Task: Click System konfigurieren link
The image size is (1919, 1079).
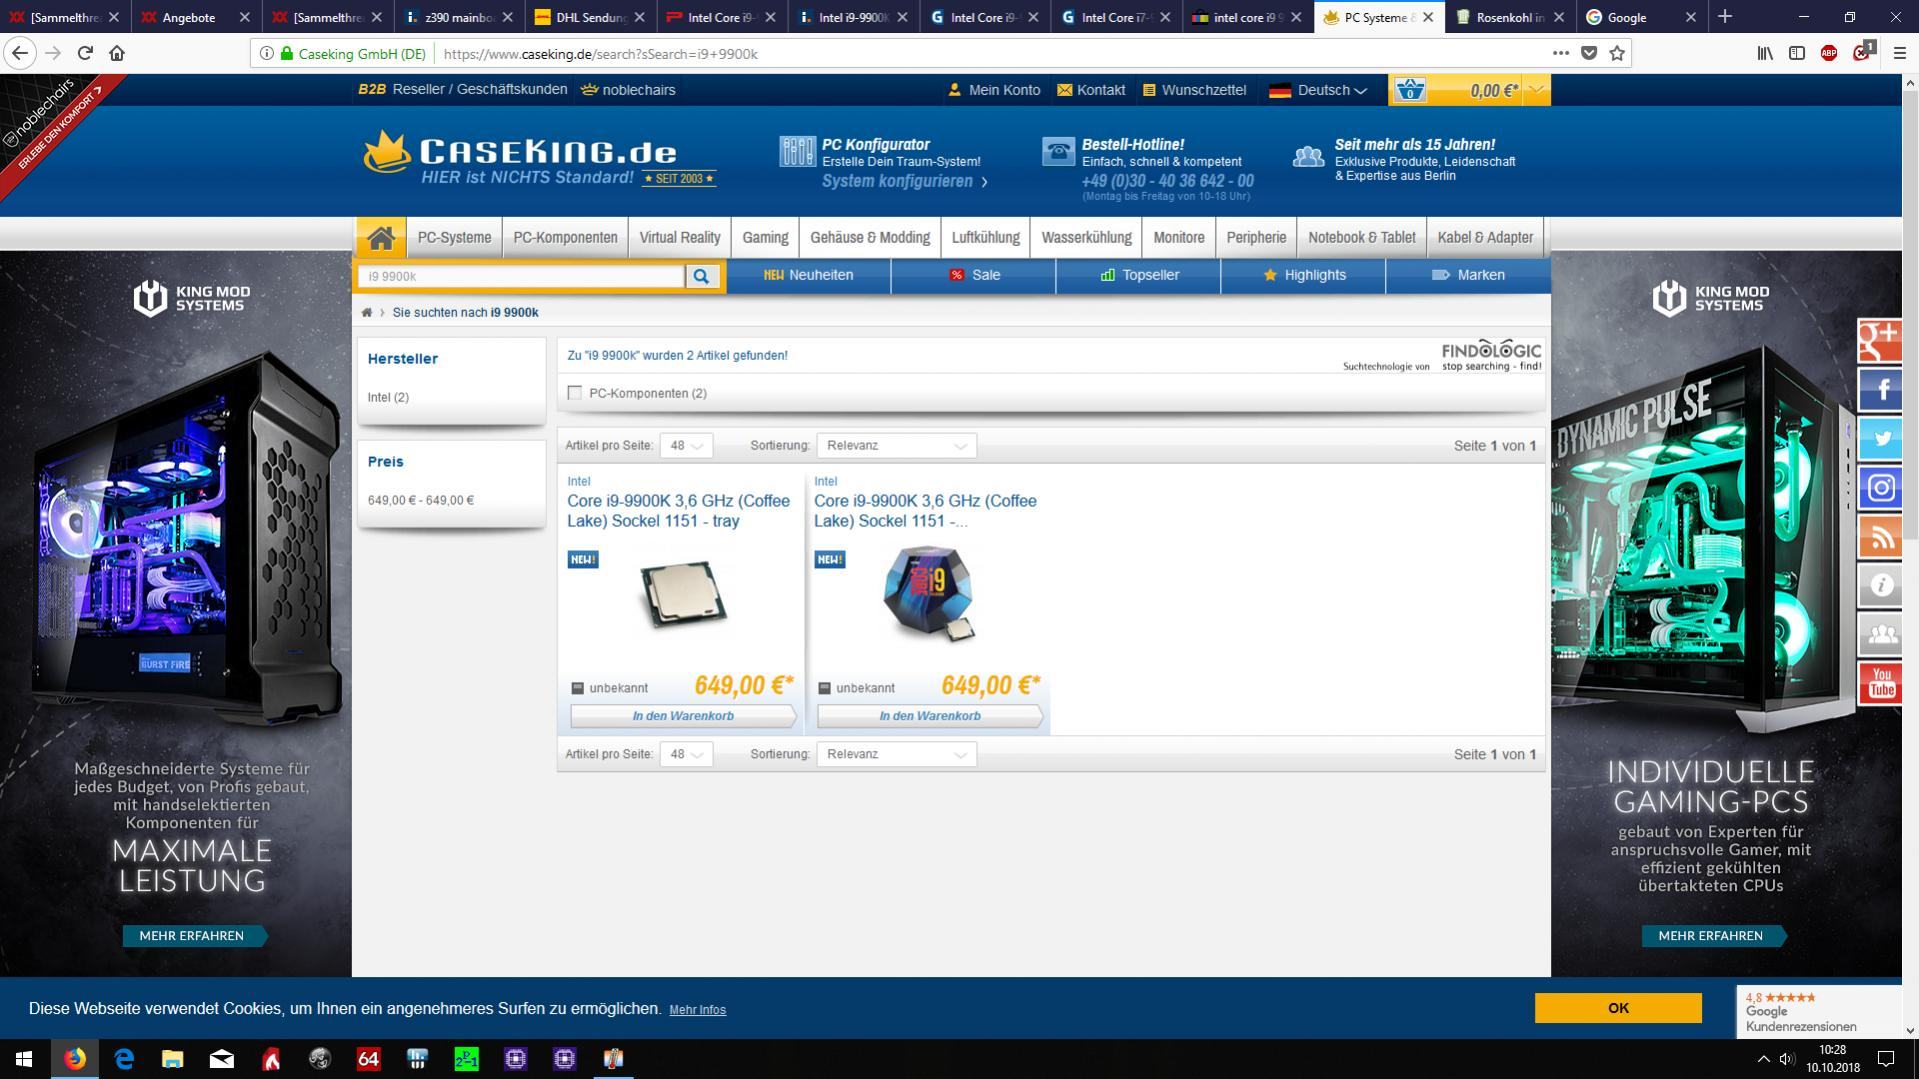Action: (903, 181)
